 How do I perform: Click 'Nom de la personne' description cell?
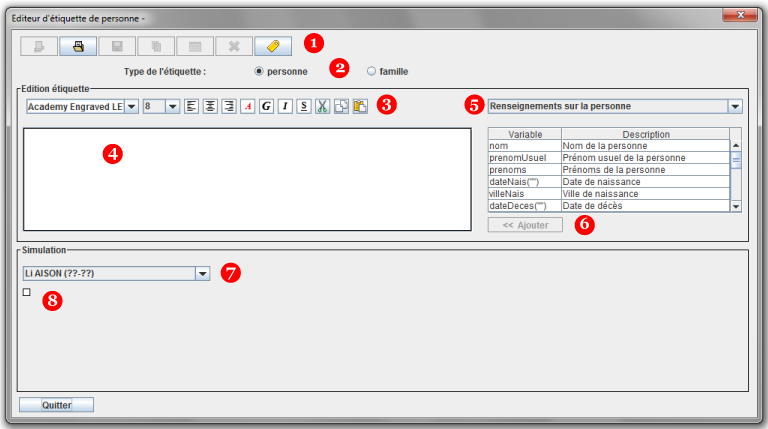click(646, 146)
